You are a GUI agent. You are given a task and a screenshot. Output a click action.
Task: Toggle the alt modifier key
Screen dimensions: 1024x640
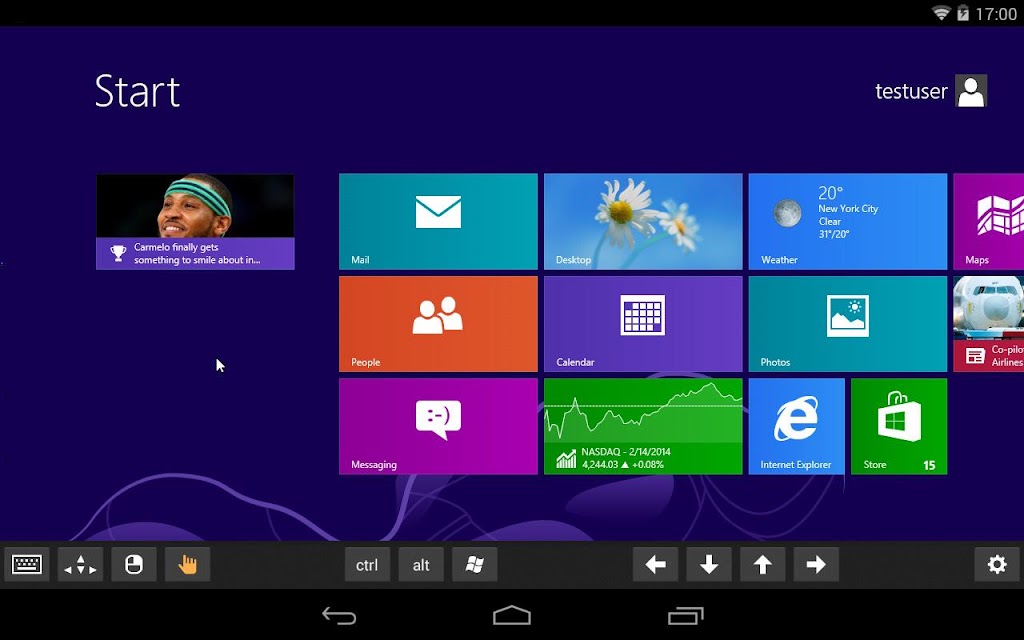[x=421, y=564]
